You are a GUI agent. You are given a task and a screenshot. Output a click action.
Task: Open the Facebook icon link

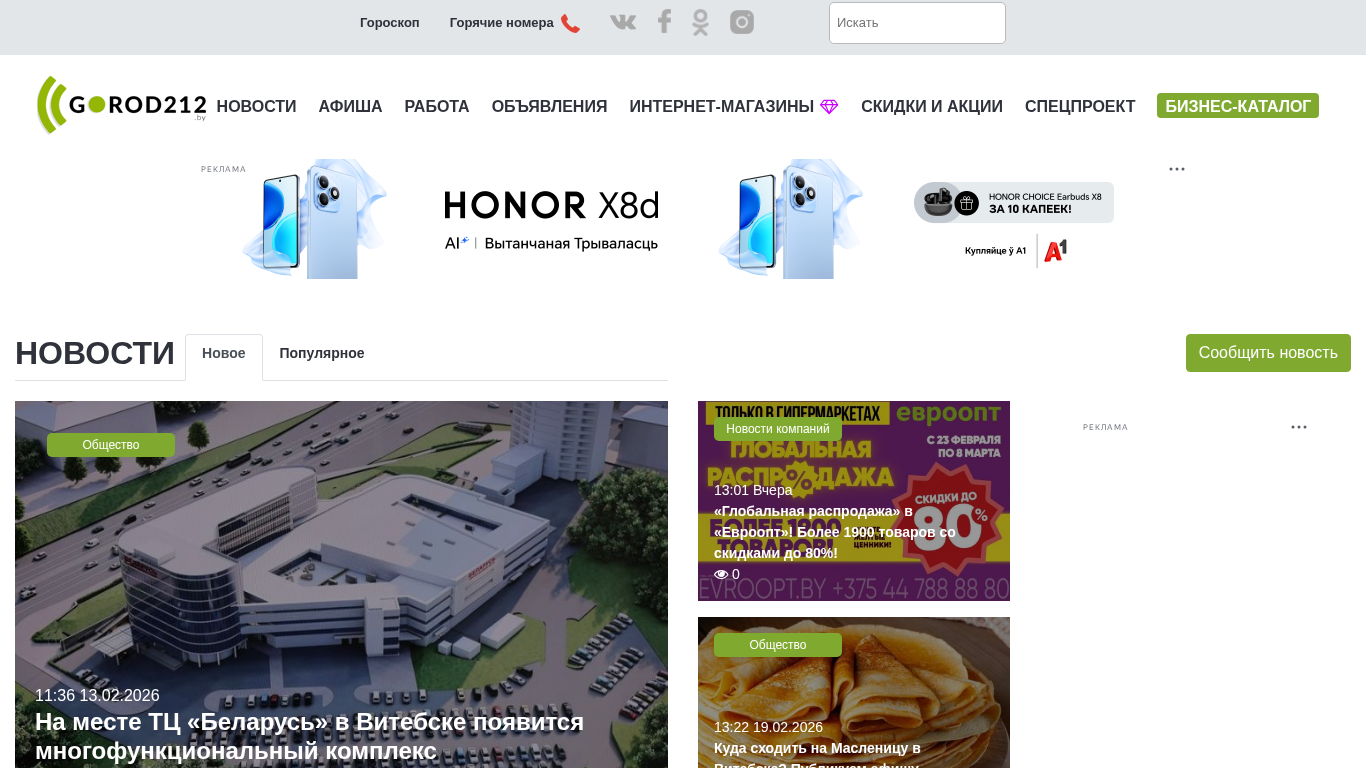(664, 22)
